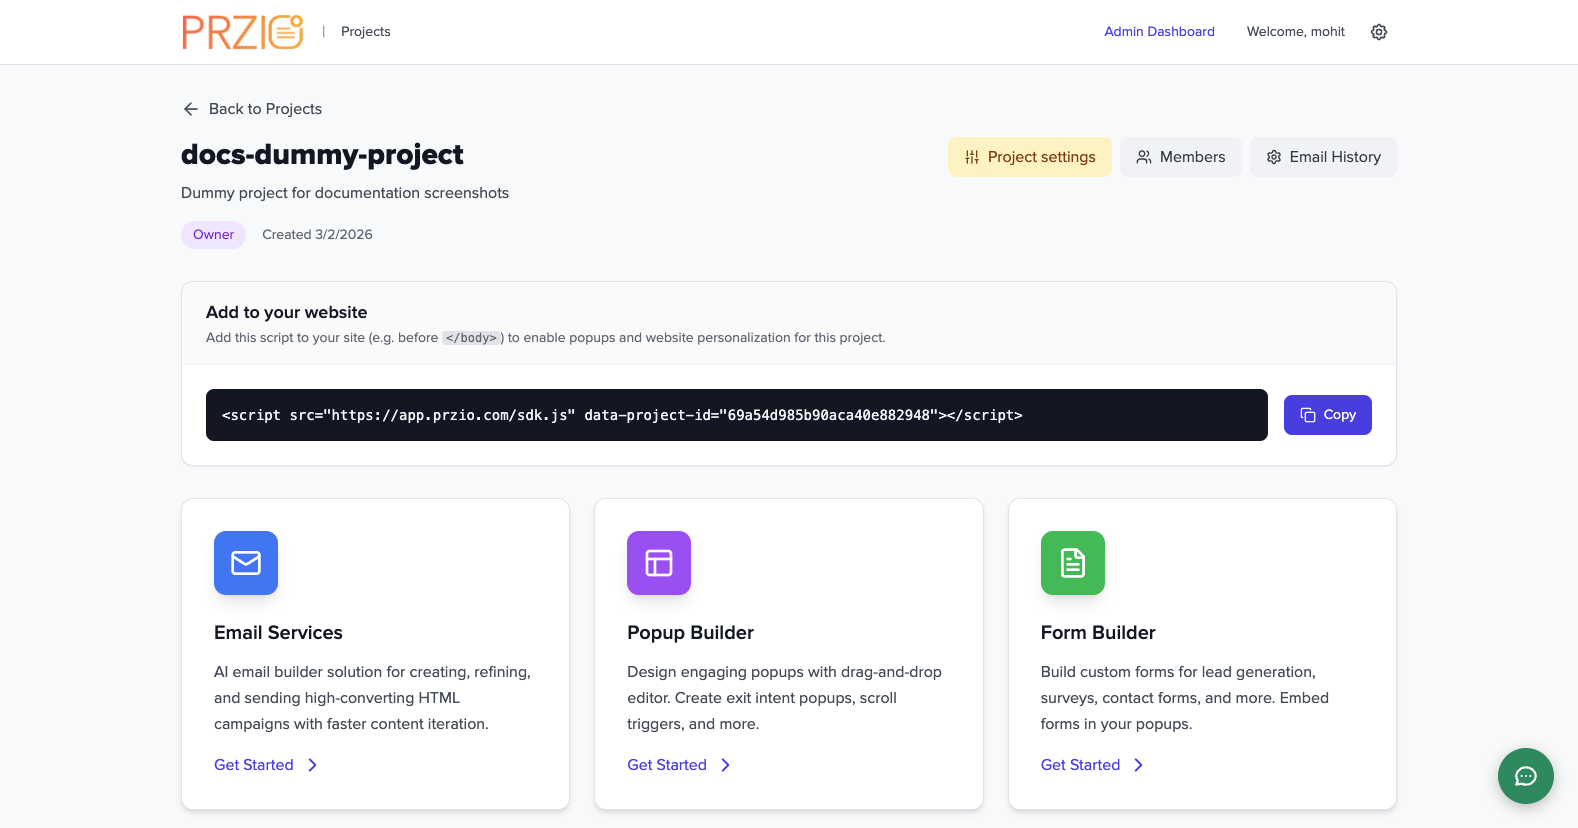Go Back to Projects
Viewport: 1578px width, 828px height.
tap(252, 109)
